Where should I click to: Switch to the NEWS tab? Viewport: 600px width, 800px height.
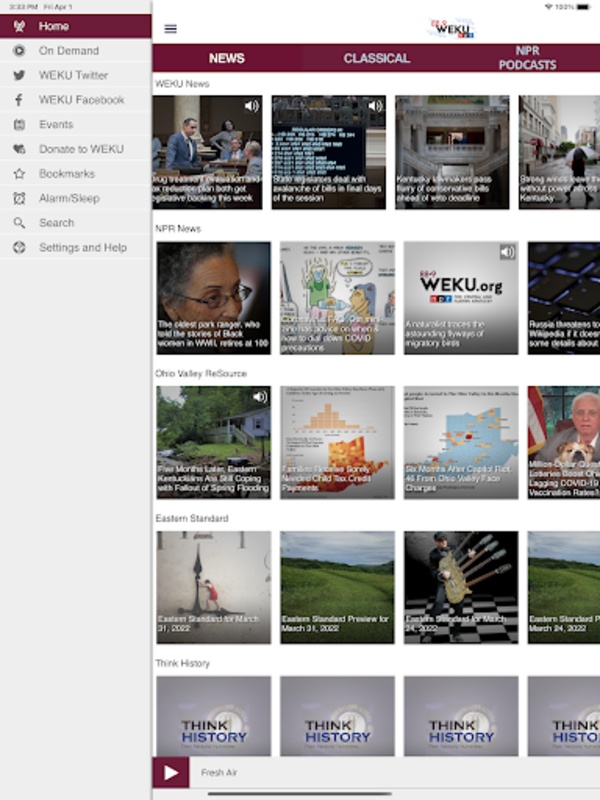tap(227, 58)
